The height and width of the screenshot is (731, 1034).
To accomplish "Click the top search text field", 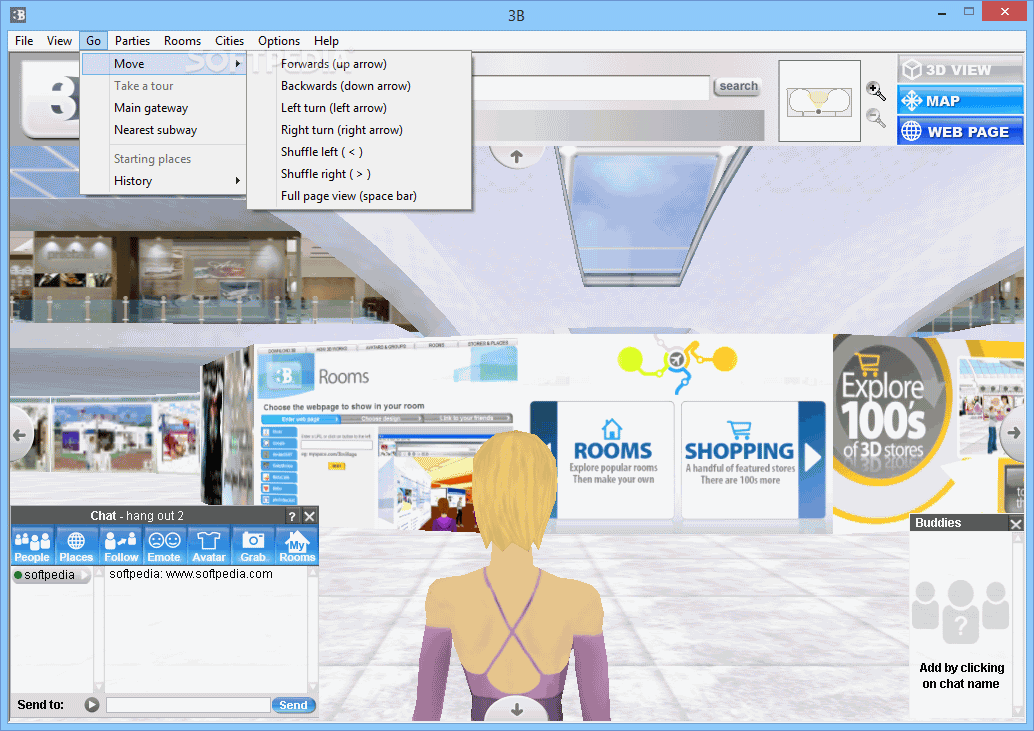I will [x=591, y=88].
